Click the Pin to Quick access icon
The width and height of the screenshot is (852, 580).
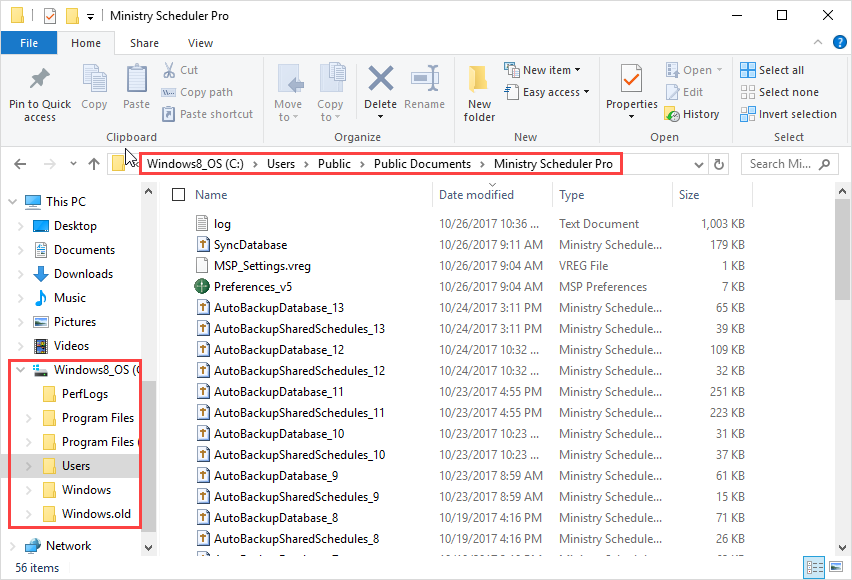40,80
